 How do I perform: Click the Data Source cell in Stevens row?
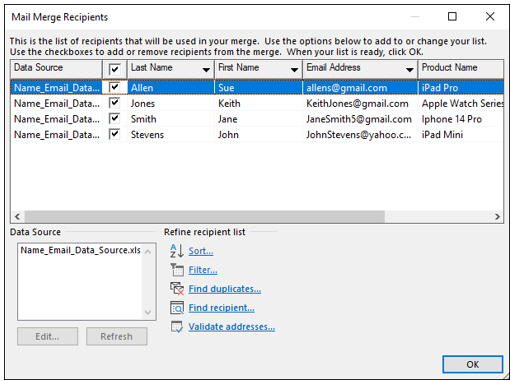coord(57,135)
